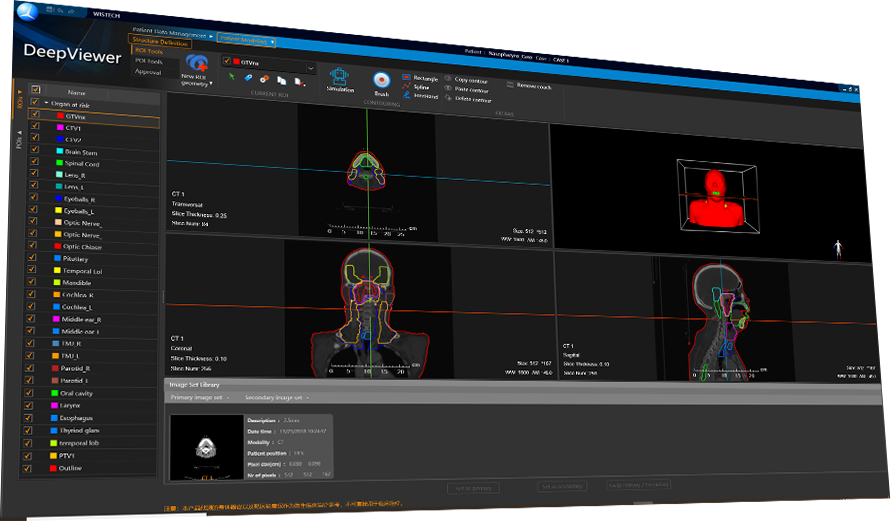Click the DeepViewer globe logo icon

[x=27, y=11]
